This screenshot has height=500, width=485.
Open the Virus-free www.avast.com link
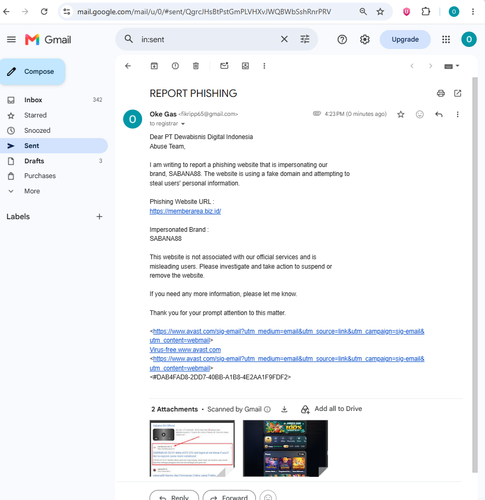[x=185, y=350]
